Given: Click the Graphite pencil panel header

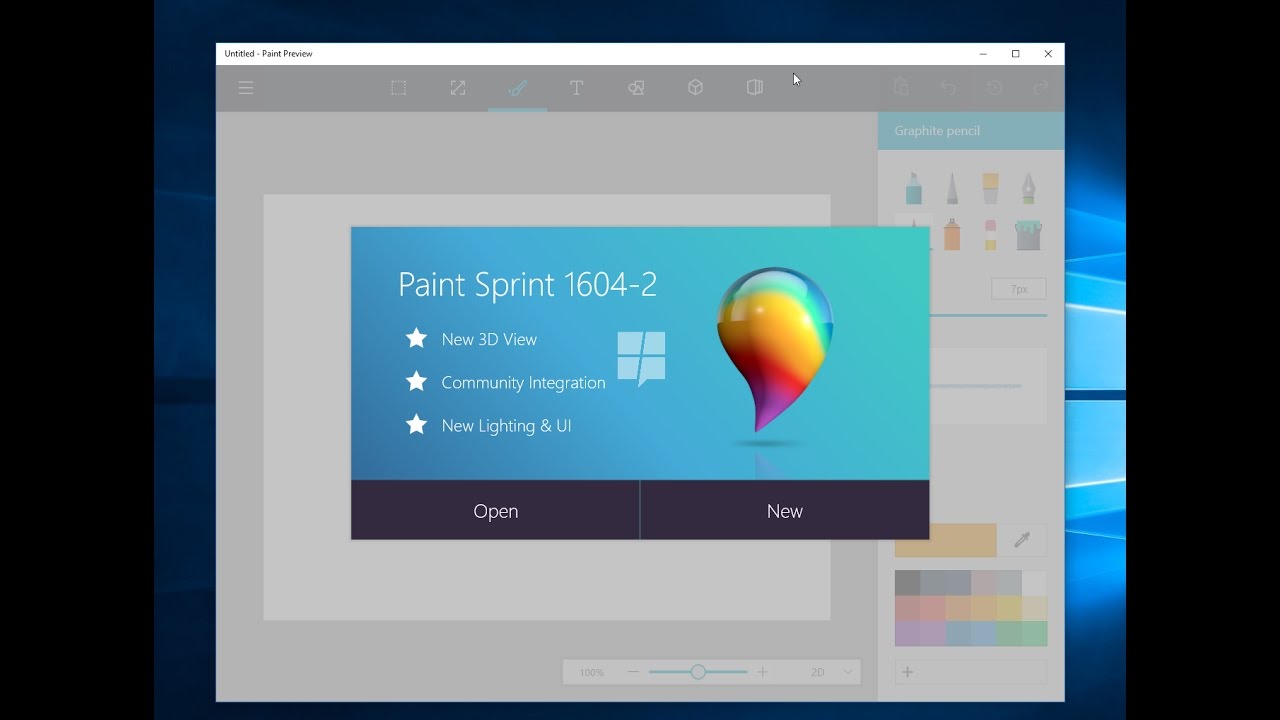Looking at the screenshot, I should 971,131.
